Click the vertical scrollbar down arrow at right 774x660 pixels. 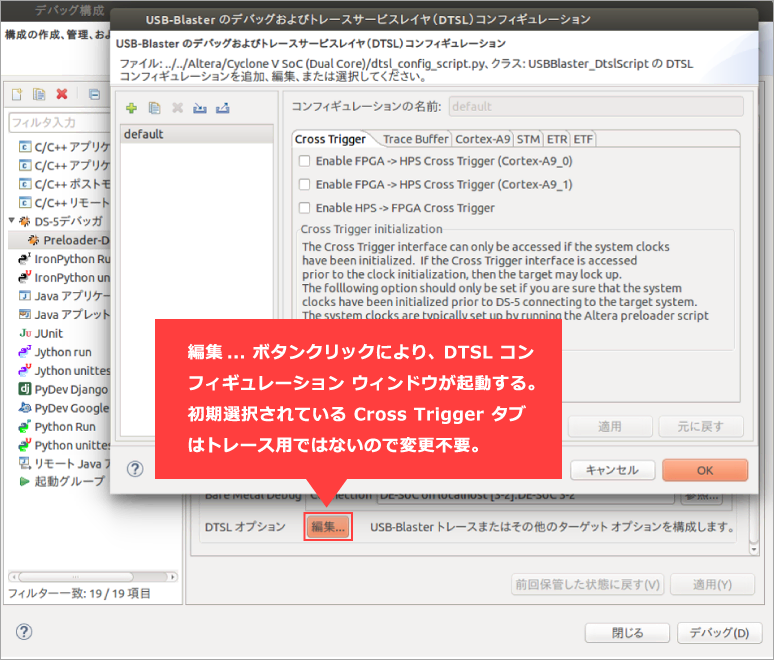coord(753,549)
